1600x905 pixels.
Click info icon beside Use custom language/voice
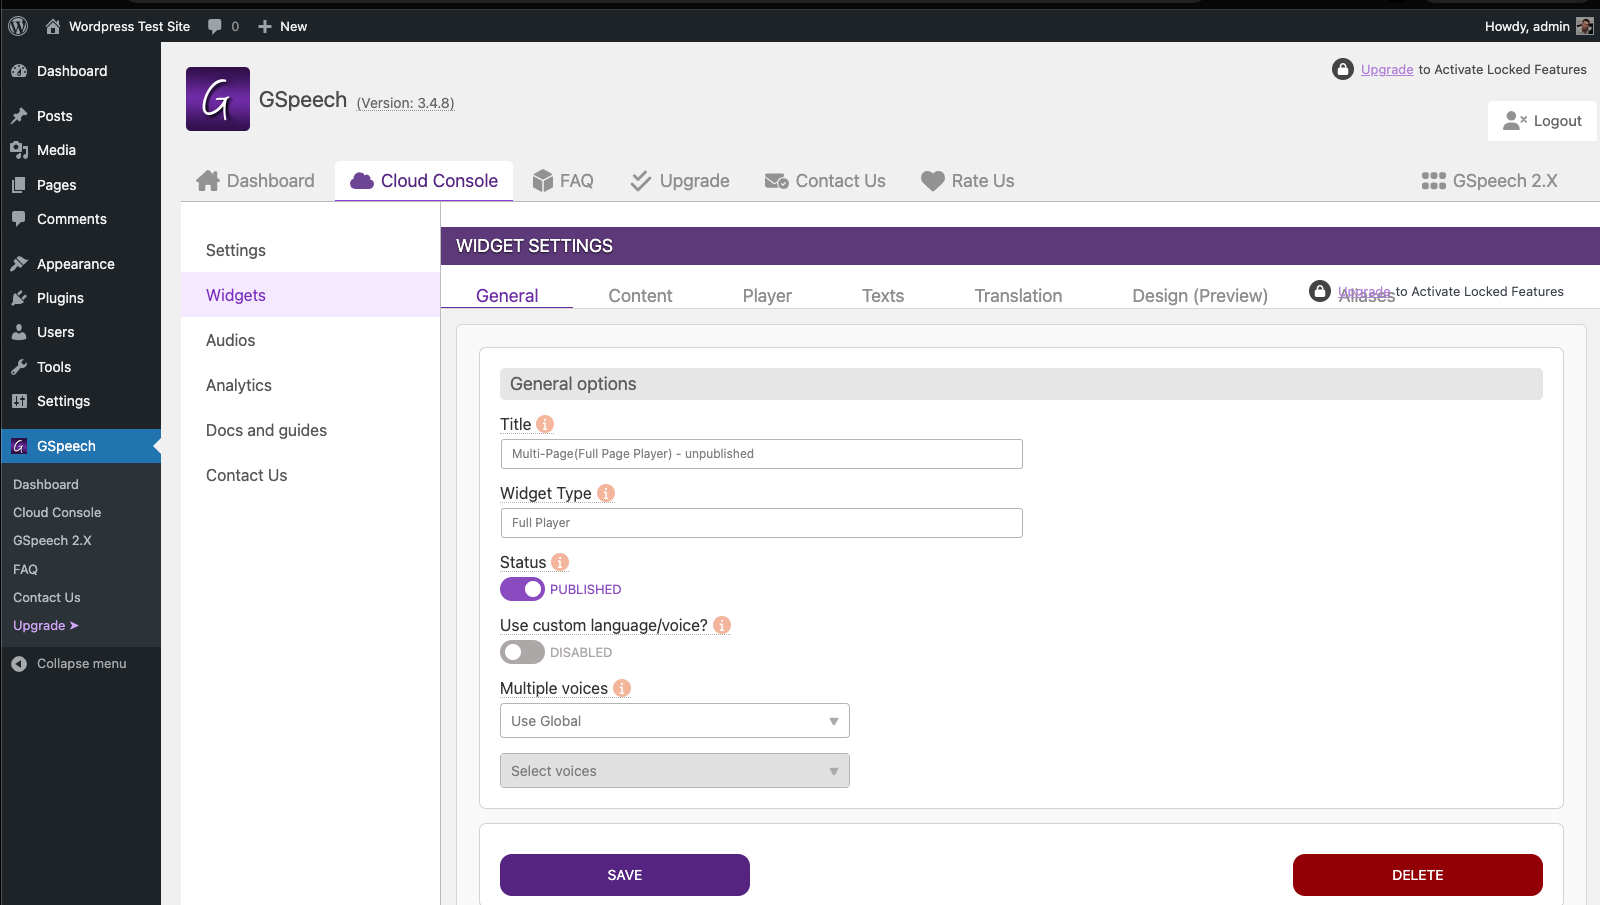(722, 625)
